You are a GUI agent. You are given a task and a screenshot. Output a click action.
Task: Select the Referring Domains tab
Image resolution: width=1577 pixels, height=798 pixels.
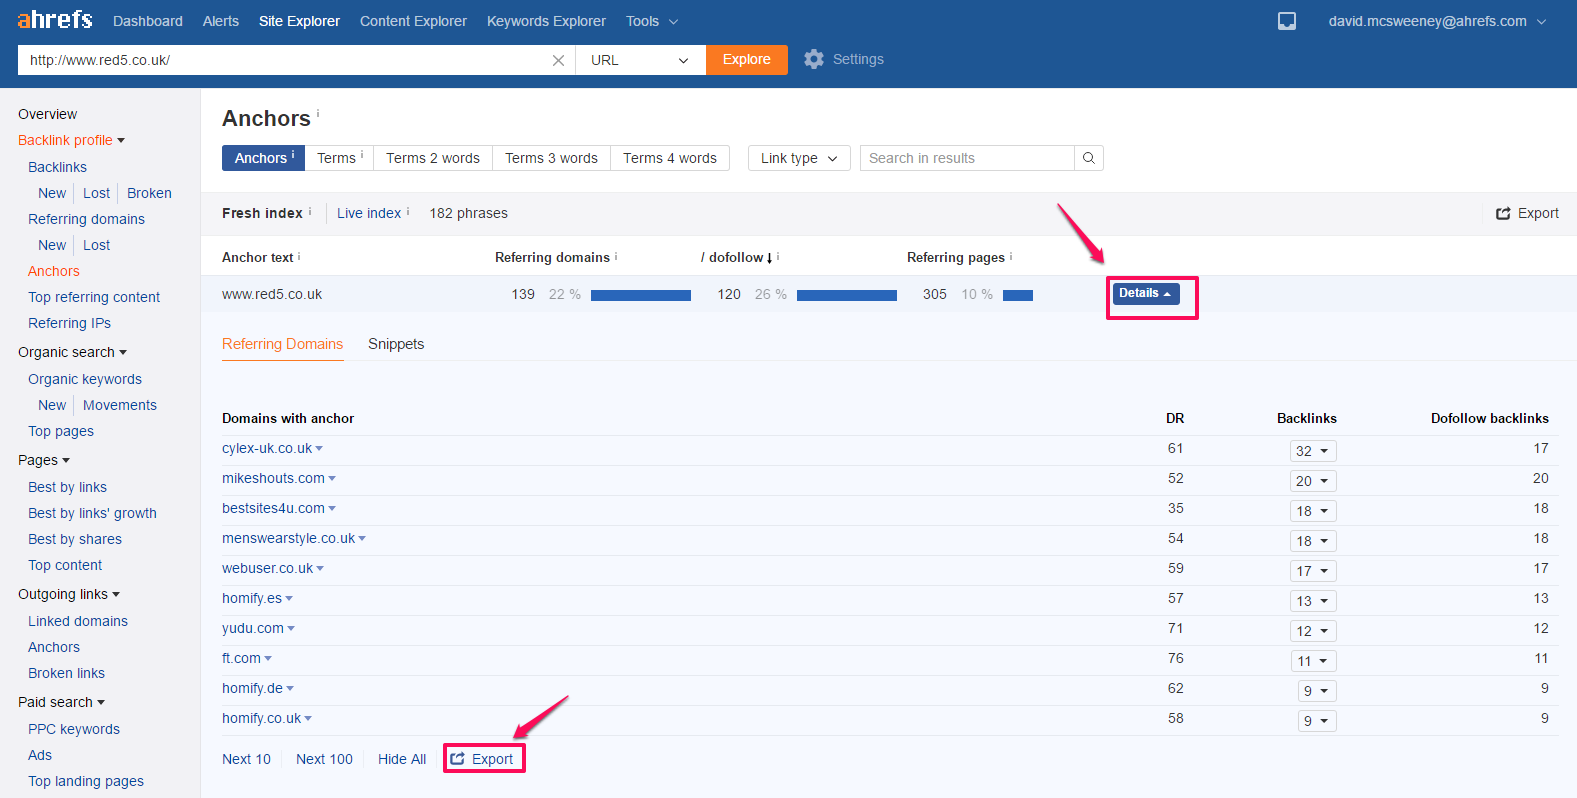point(282,344)
